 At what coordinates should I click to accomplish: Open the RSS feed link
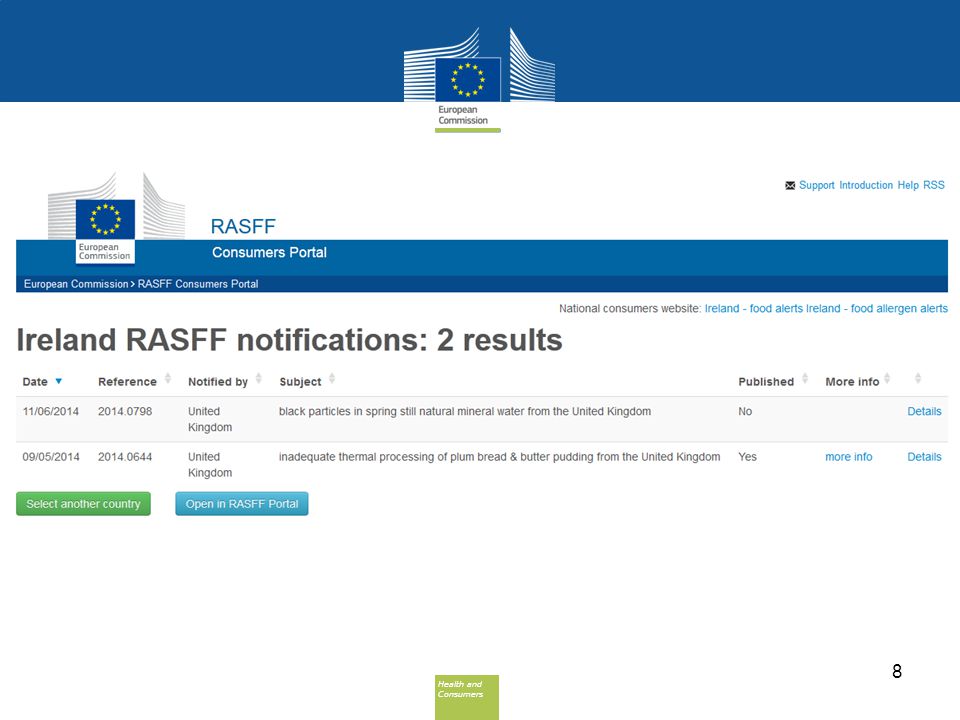[x=934, y=185]
